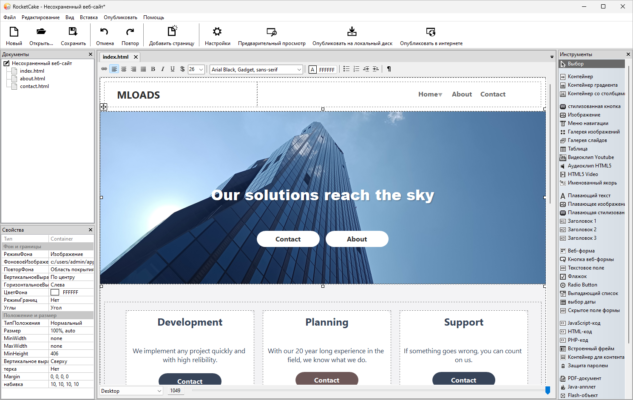The width and height of the screenshot is (633, 400).
Task: Open the Arial Black font family dropdown
Action: pyautogui.click(x=299, y=69)
